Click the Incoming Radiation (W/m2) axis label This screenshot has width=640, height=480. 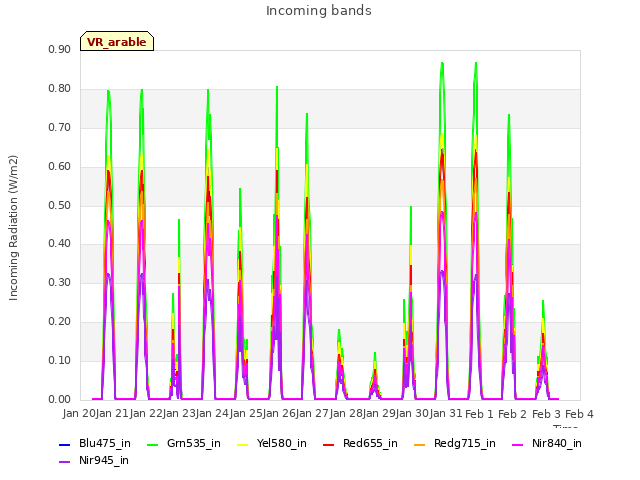click(x=13, y=228)
